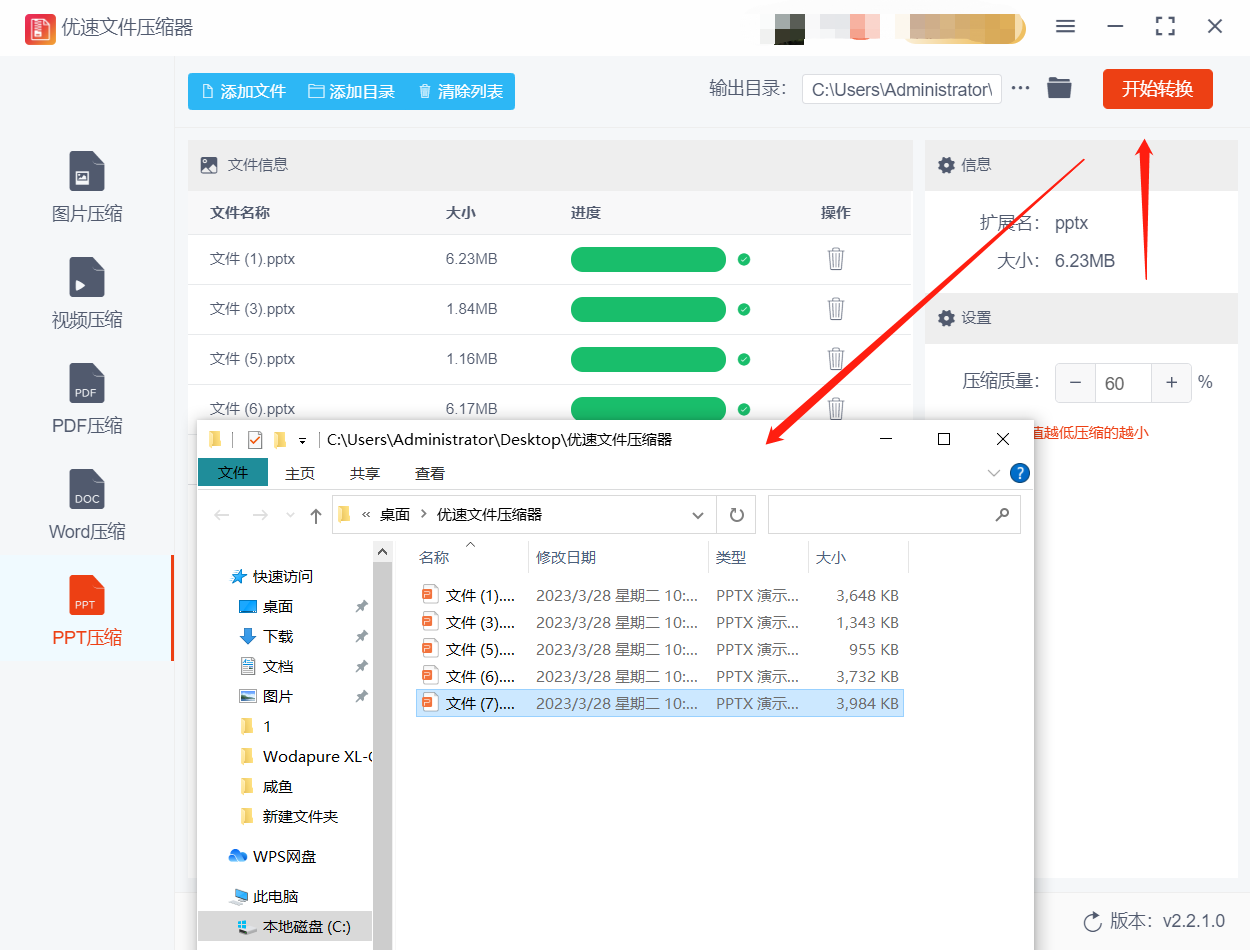Sort by 修改日期 column header
Viewport: 1250px width, 950px height.
(x=618, y=557)
